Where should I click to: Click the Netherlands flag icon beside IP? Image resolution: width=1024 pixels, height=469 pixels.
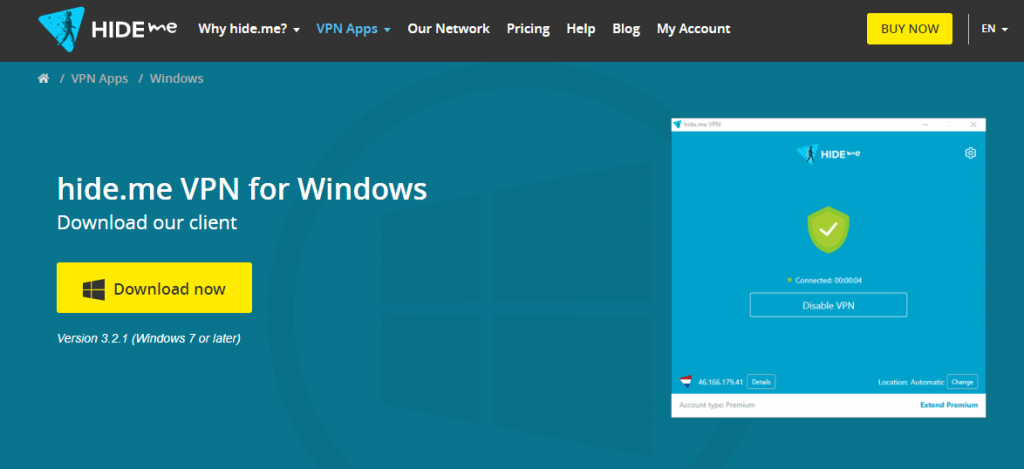(x=685, y=381)
